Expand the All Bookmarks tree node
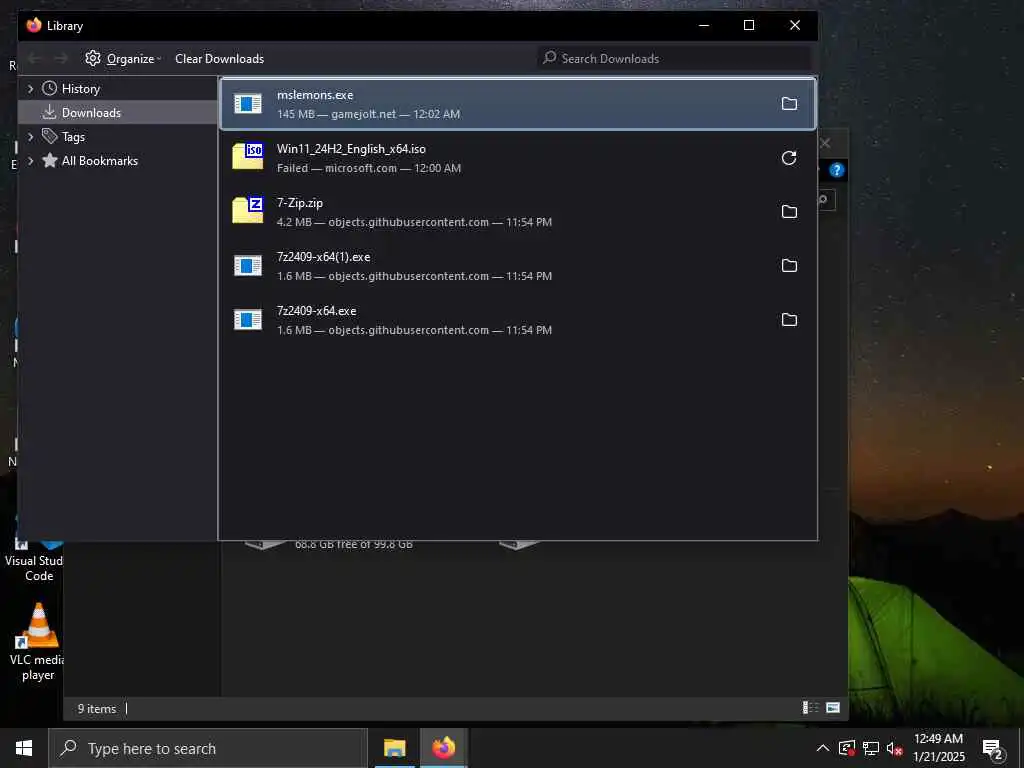Viewport: 1024px width, 768px height. (x=30, y=161)
